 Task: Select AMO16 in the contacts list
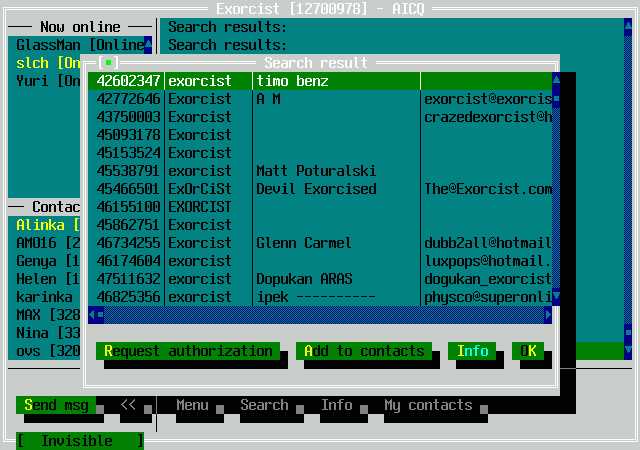[x=44, y=243]
